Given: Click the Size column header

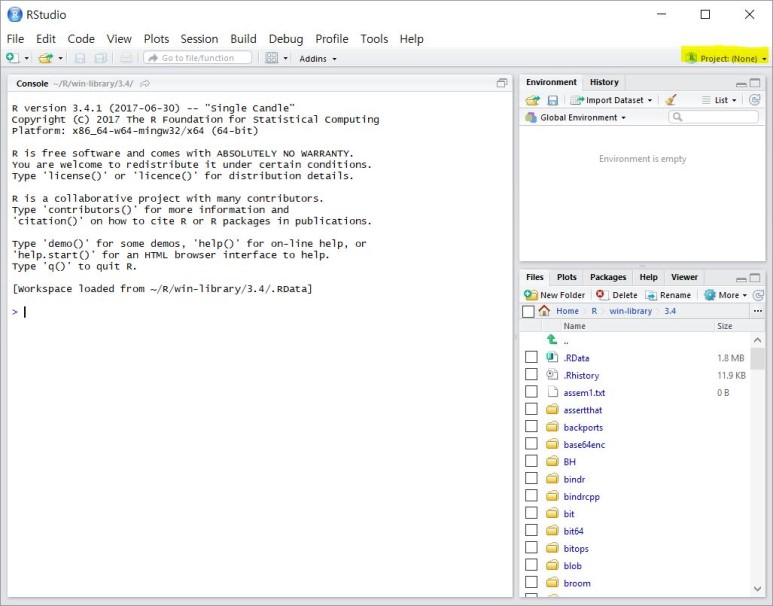Looking at the screenshot, I should (x=724, y=326).
